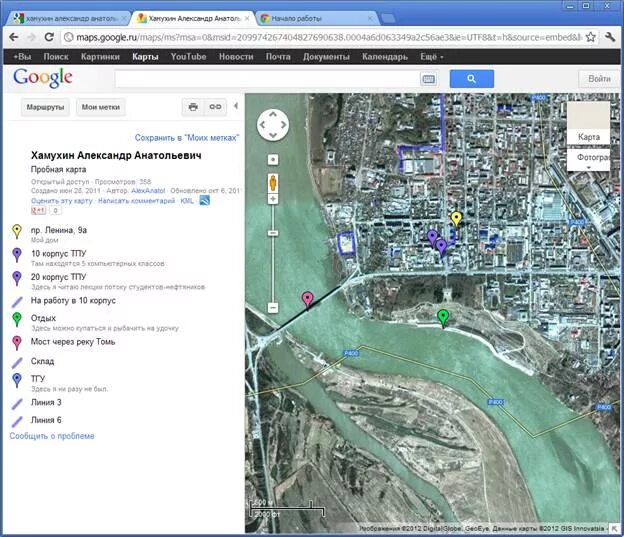Click the Сообщить о проблеме link
The height and width of the screenshot is (537, 624).
coord(52,436)
